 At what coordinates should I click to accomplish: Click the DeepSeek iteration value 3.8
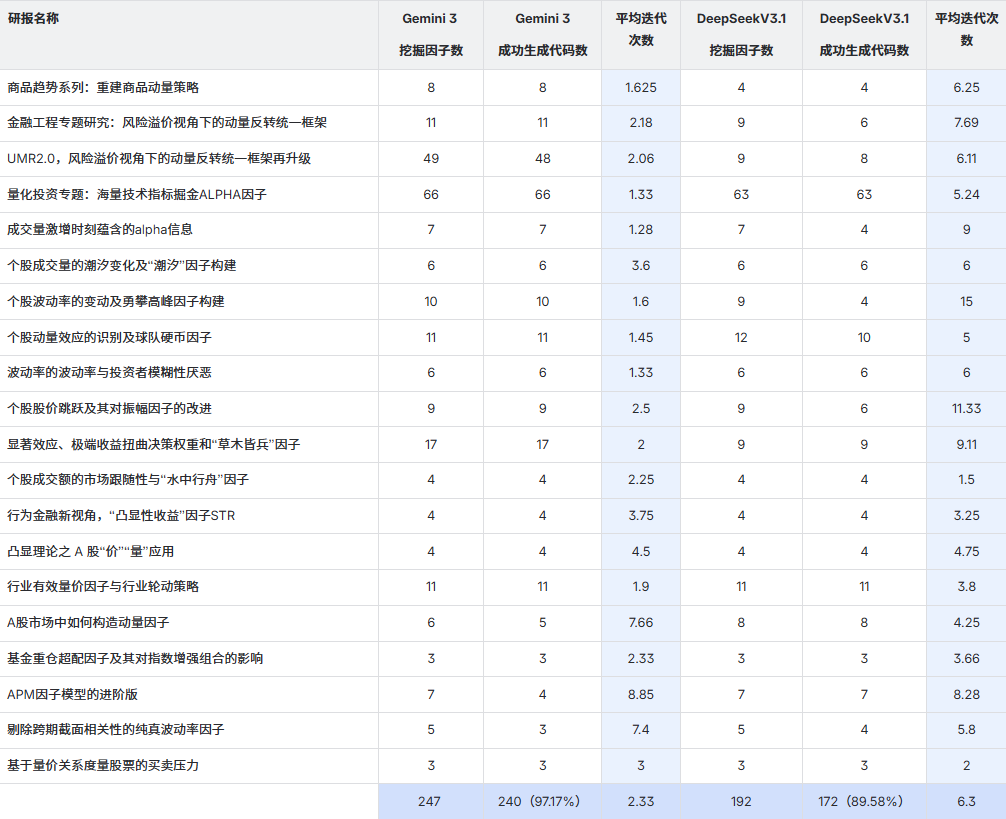coord(966,587)
